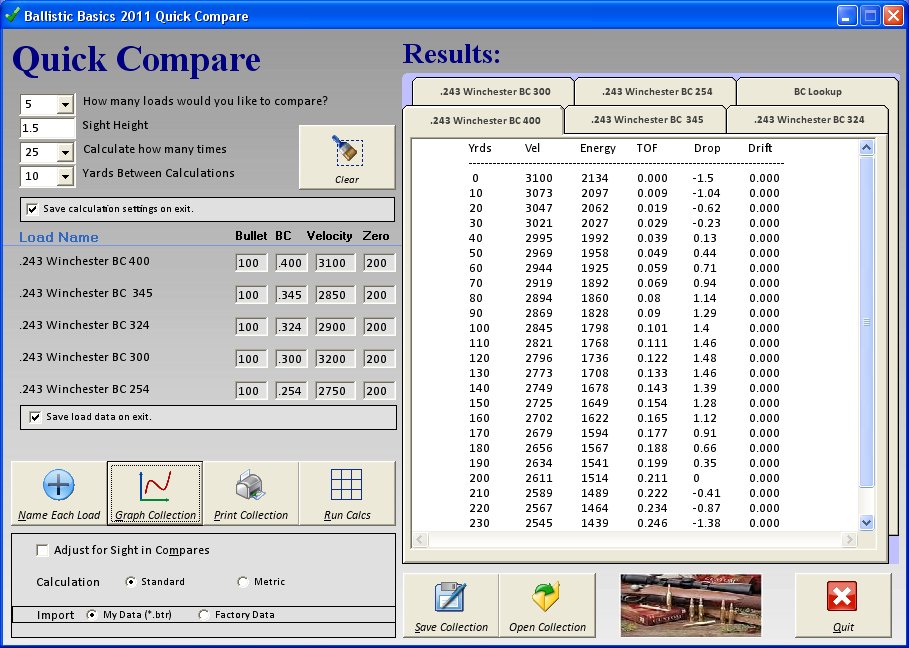Image resolution: width=909 pixels, height=648 pixels.
Task: Expand the number of loads dropdown
Action: (65, 104)
